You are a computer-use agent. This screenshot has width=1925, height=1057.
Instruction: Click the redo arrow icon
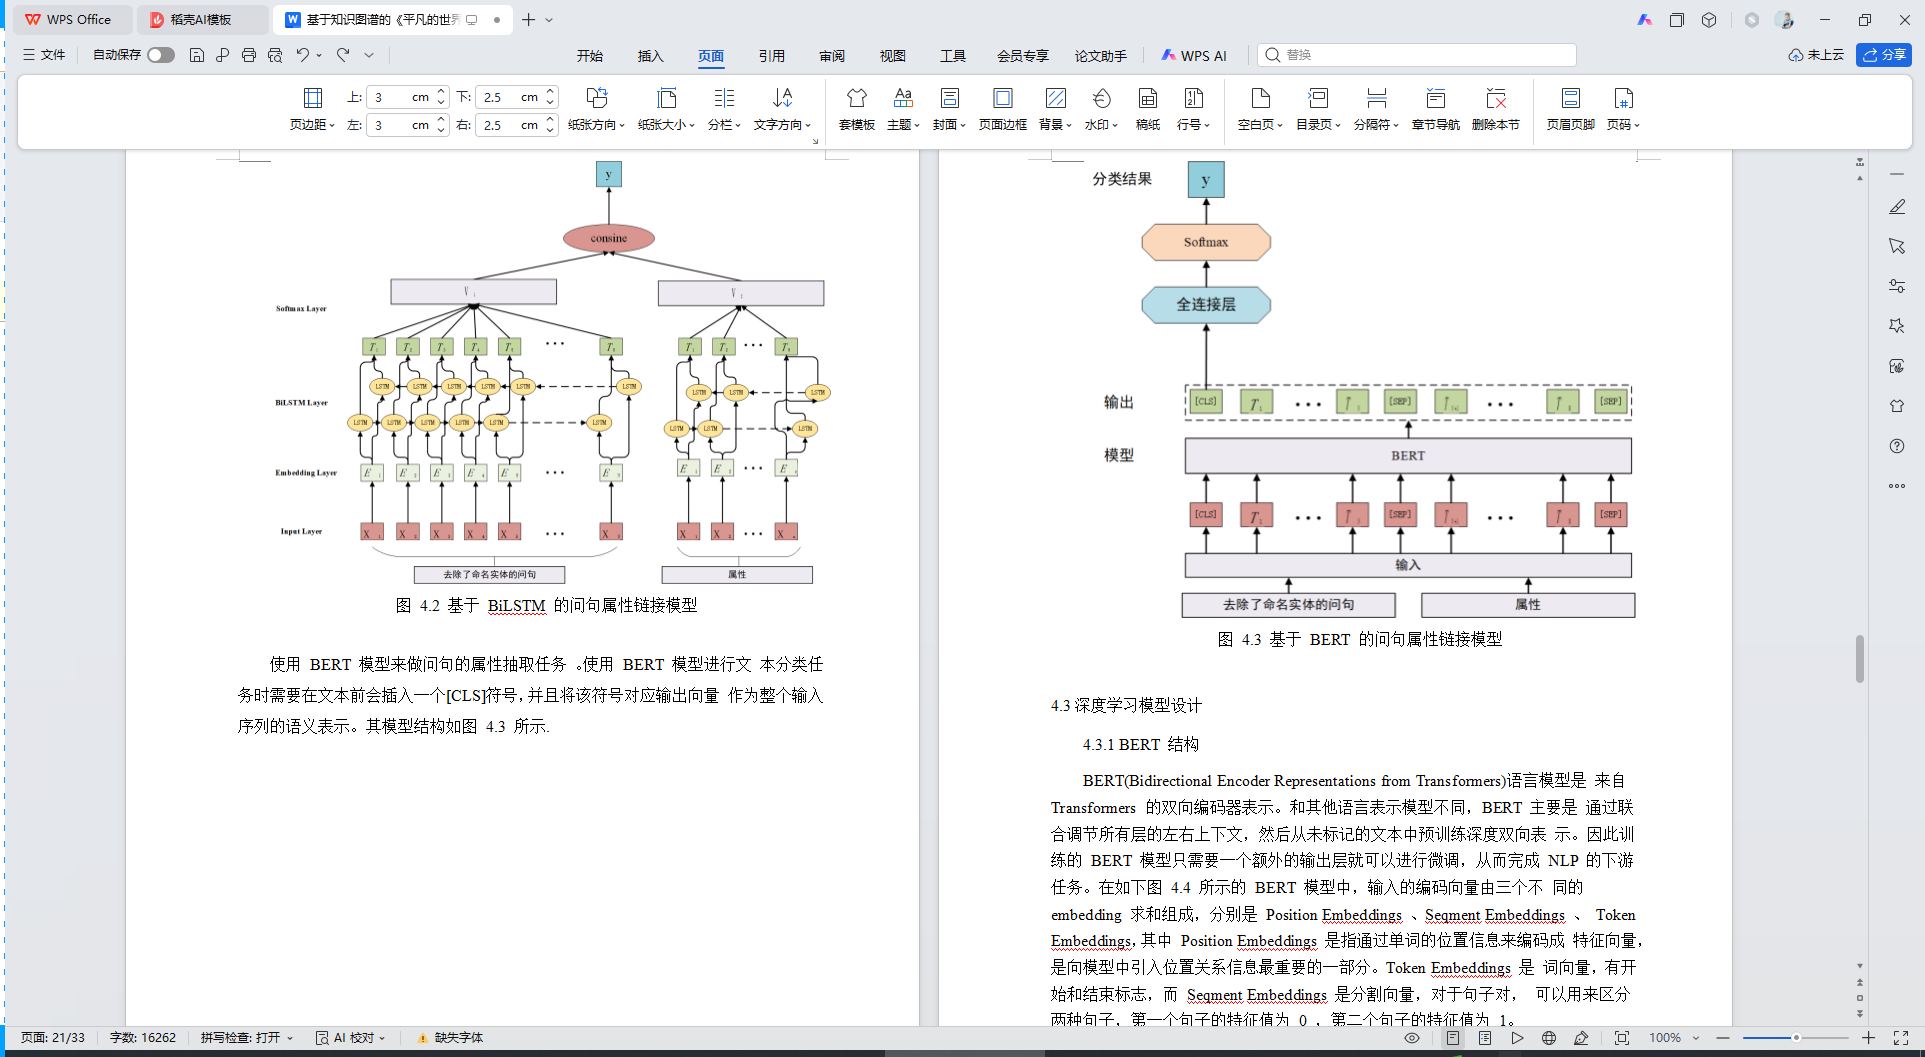click(x=343, y=55)
